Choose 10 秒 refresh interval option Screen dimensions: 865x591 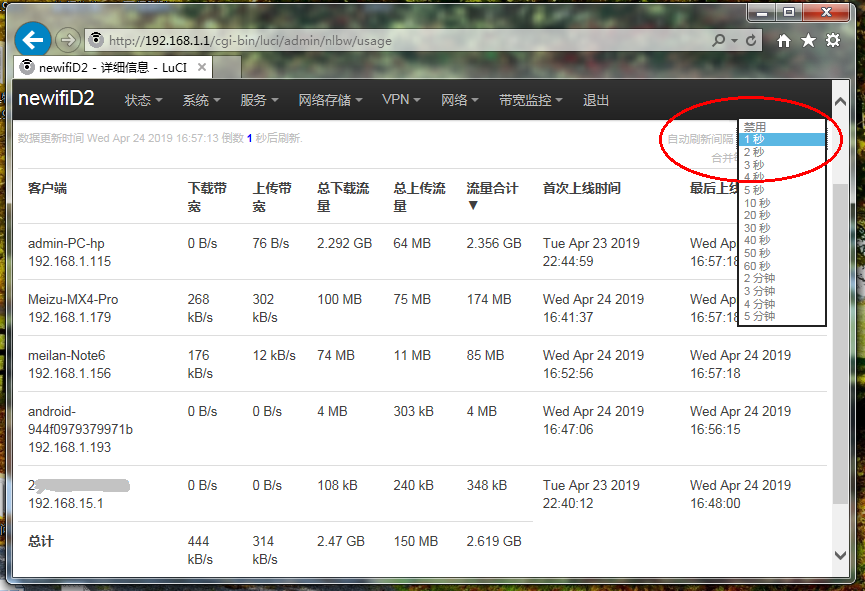click(757, 203)
